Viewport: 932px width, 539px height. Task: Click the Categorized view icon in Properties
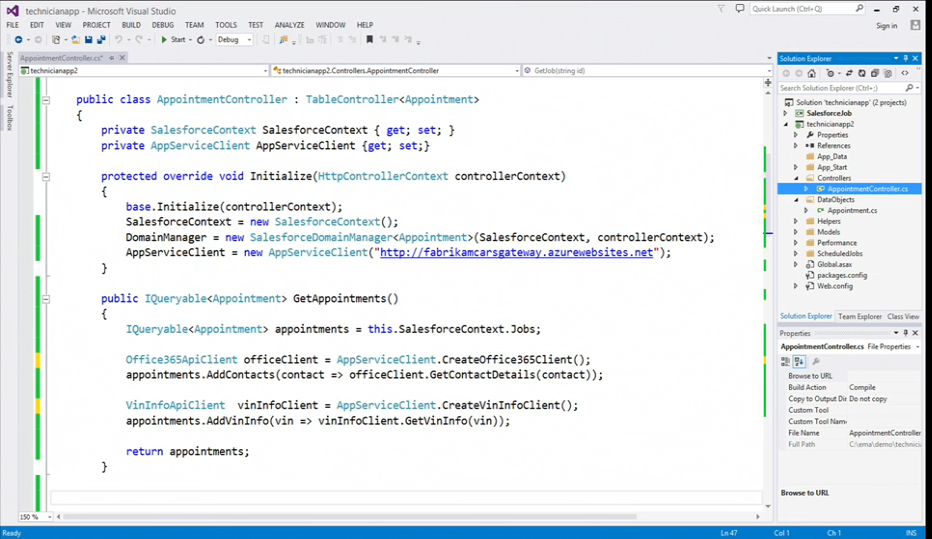pos(786,361)
